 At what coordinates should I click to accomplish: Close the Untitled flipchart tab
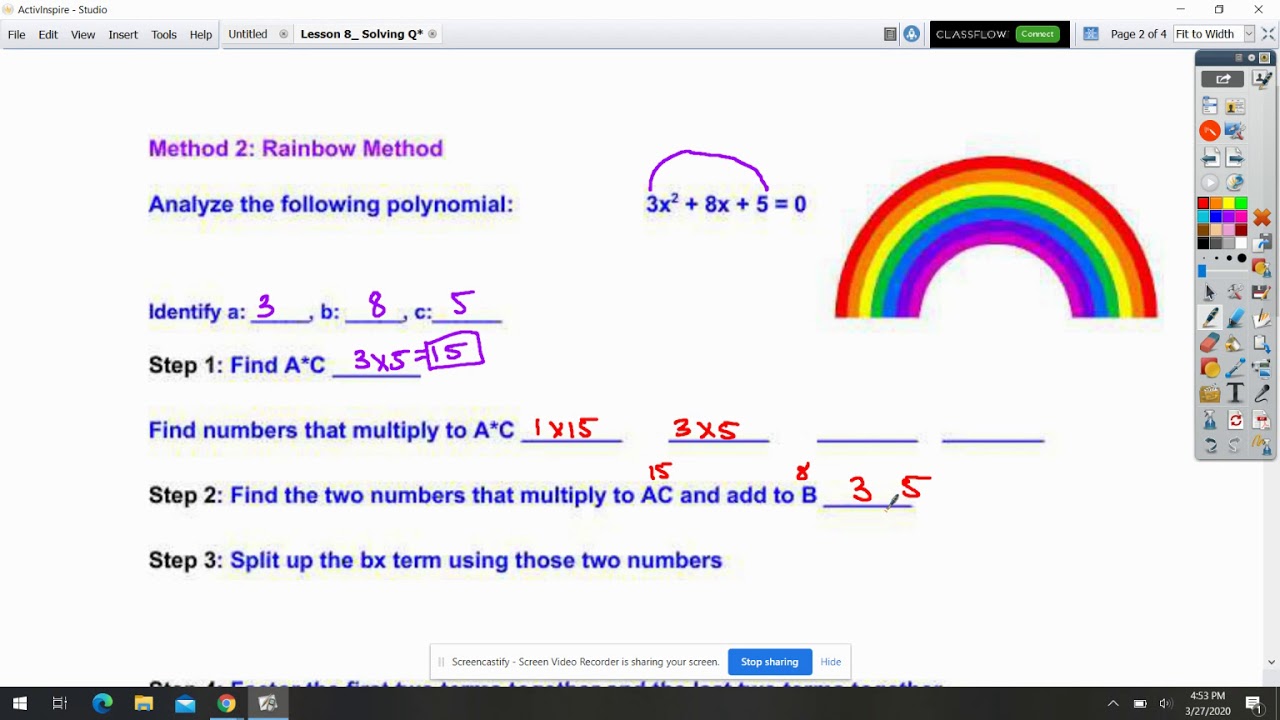(x=283, y=34)
